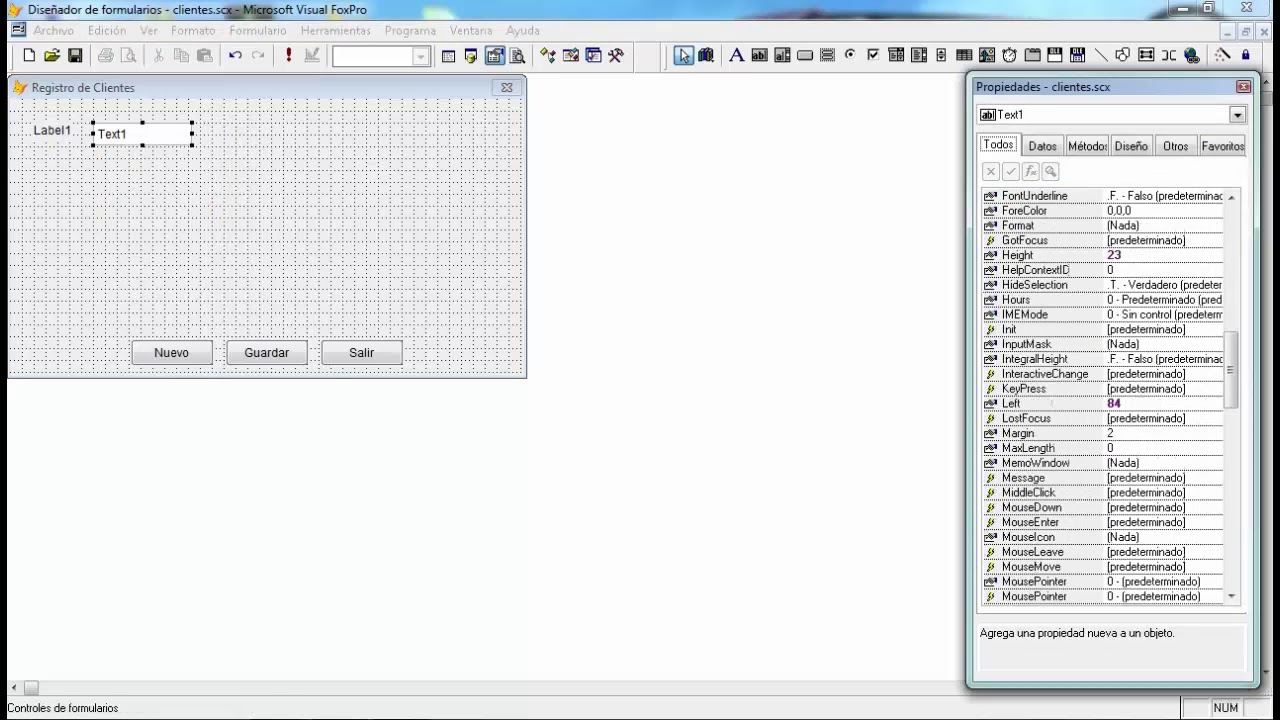Select the Line control tool
The image size is (1280, 720).
1101,56
